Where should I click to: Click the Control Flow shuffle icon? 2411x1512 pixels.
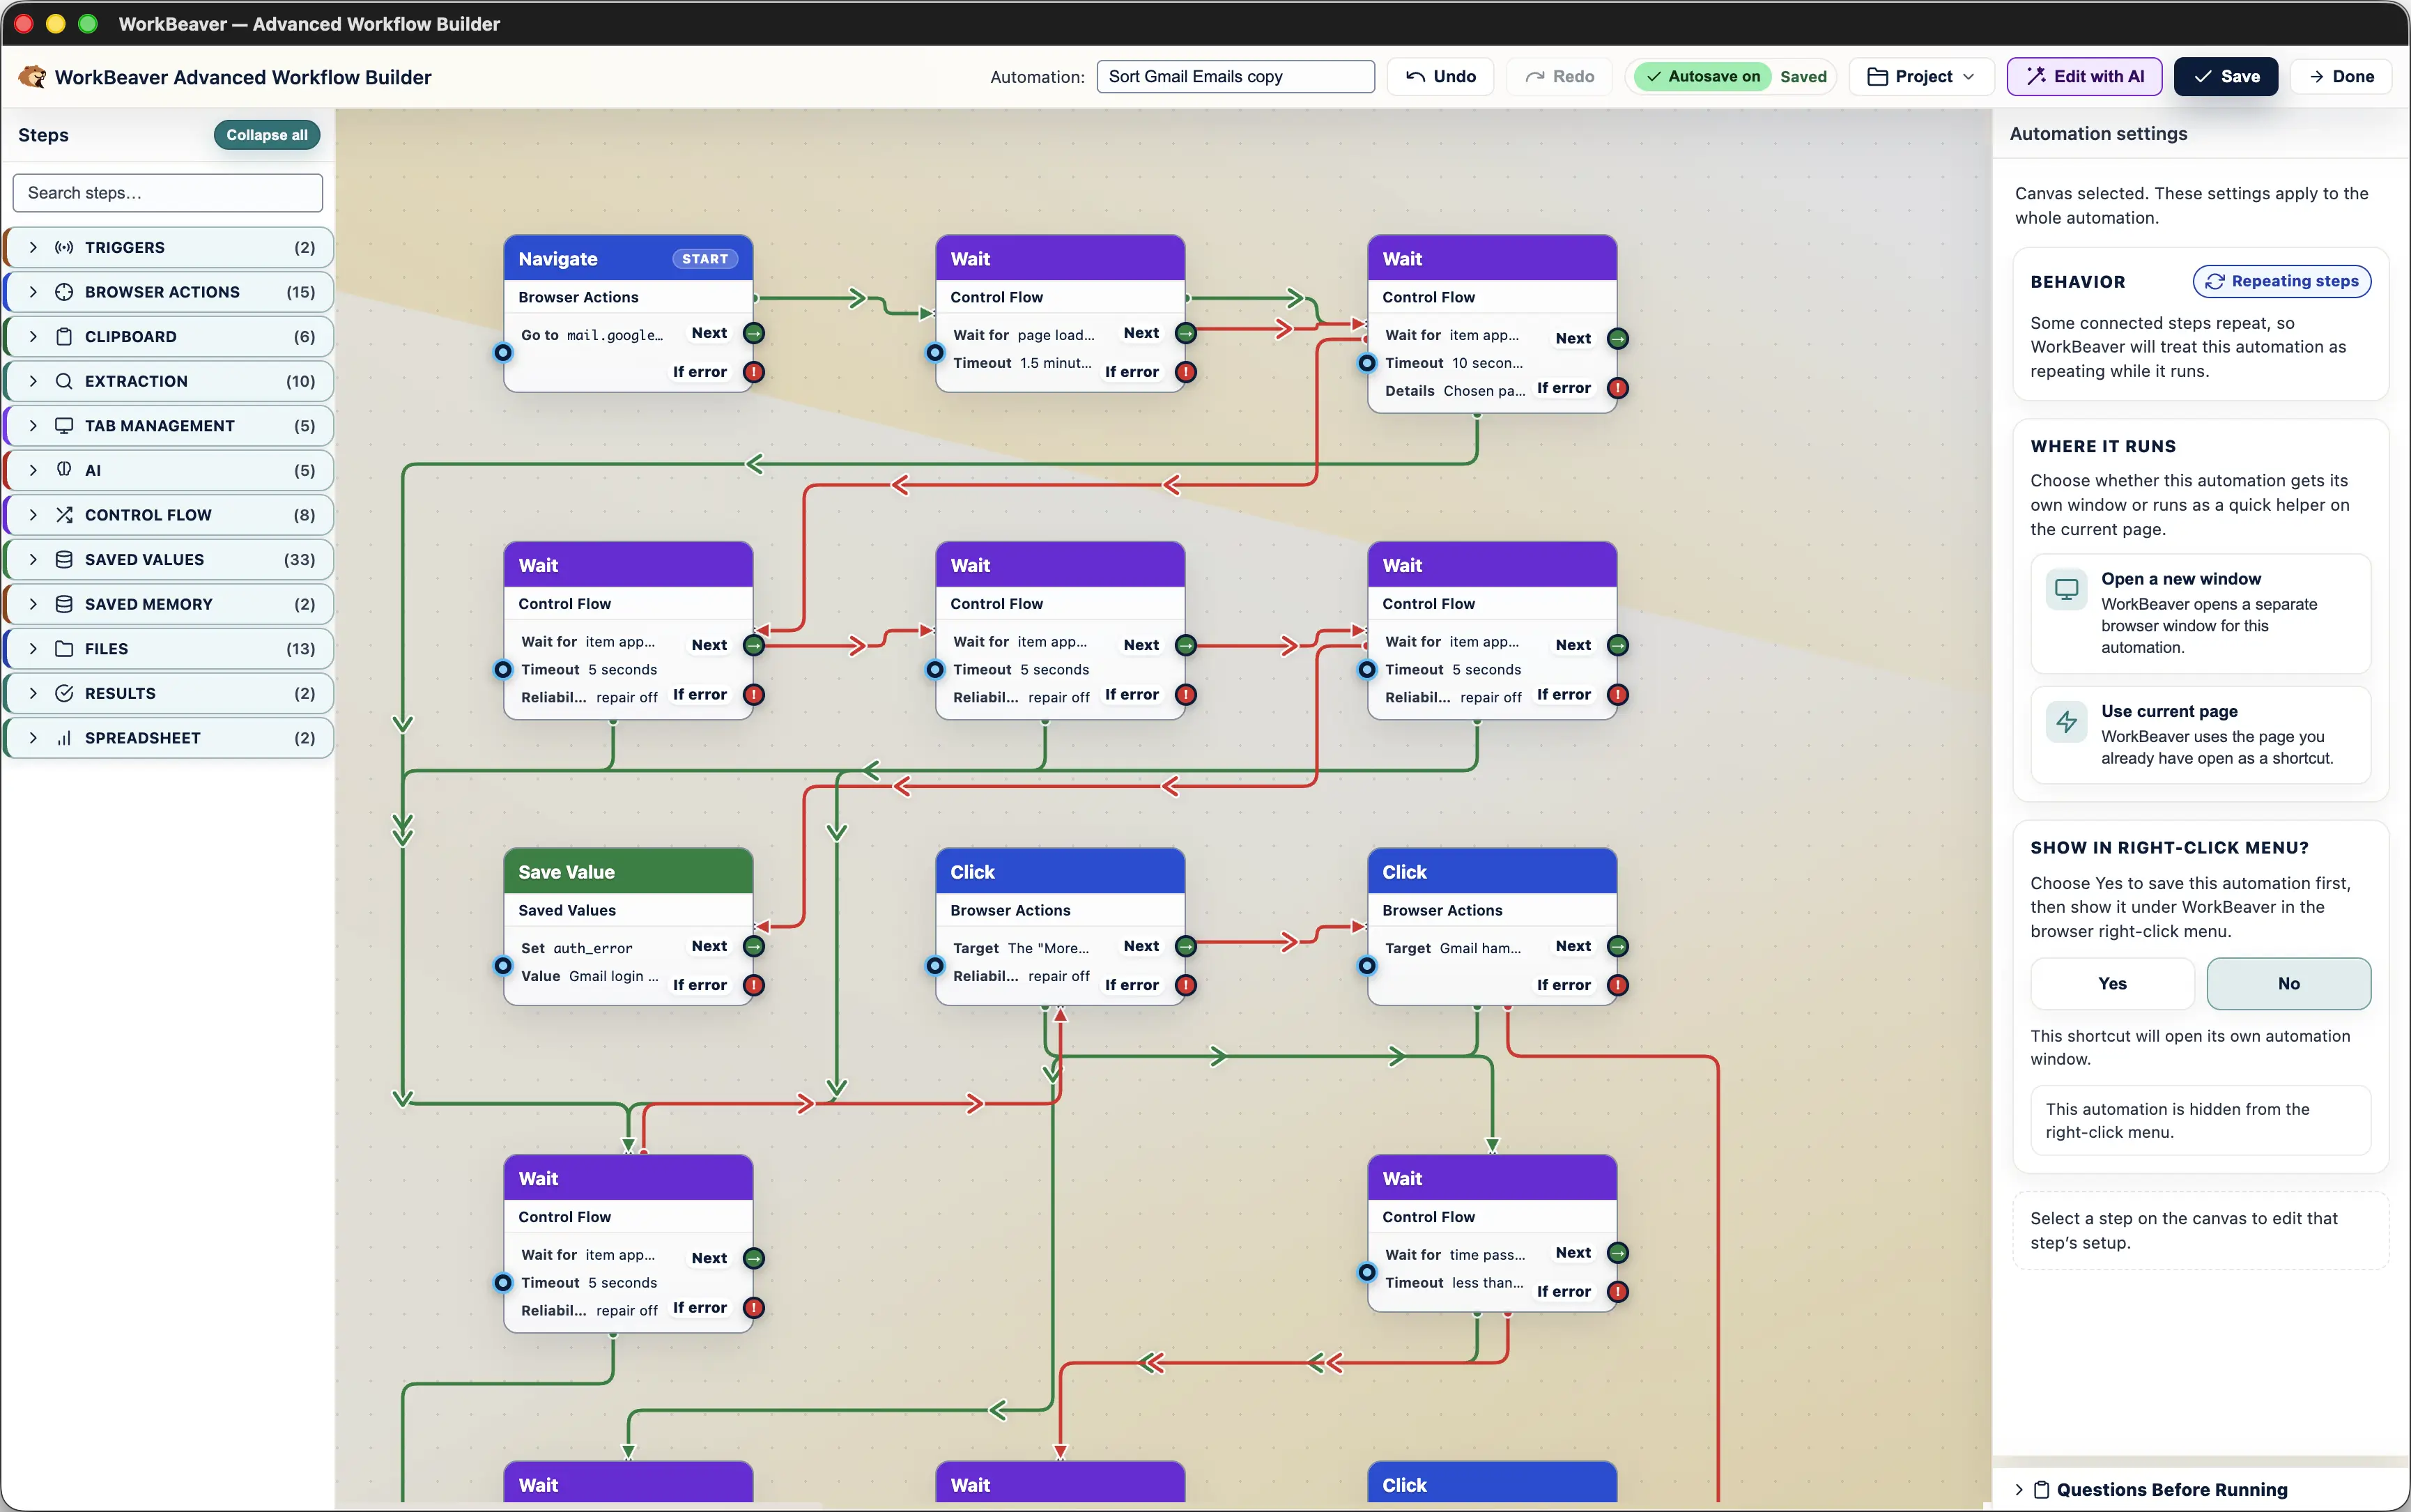coord(64,515)
